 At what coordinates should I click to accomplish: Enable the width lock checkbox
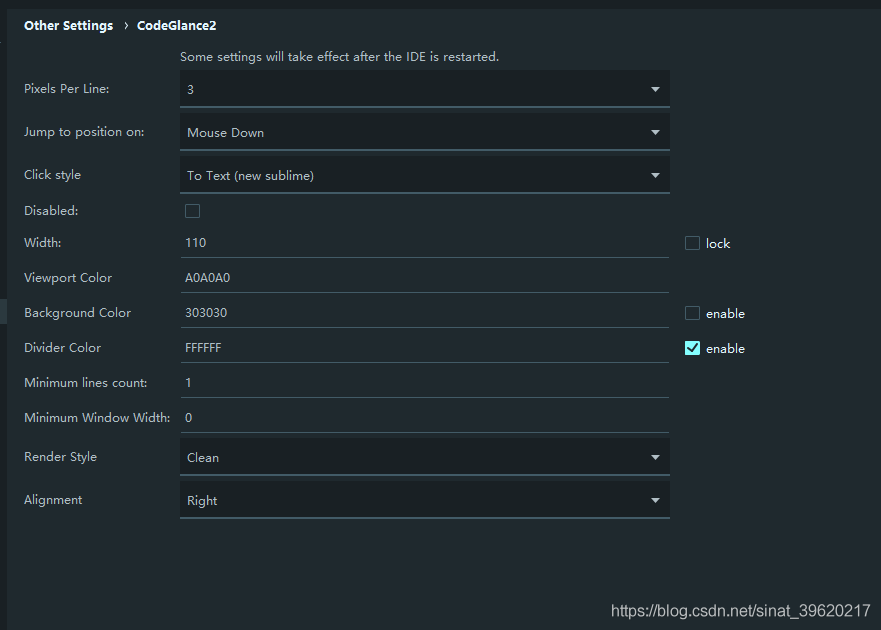[x=692, y=243]
